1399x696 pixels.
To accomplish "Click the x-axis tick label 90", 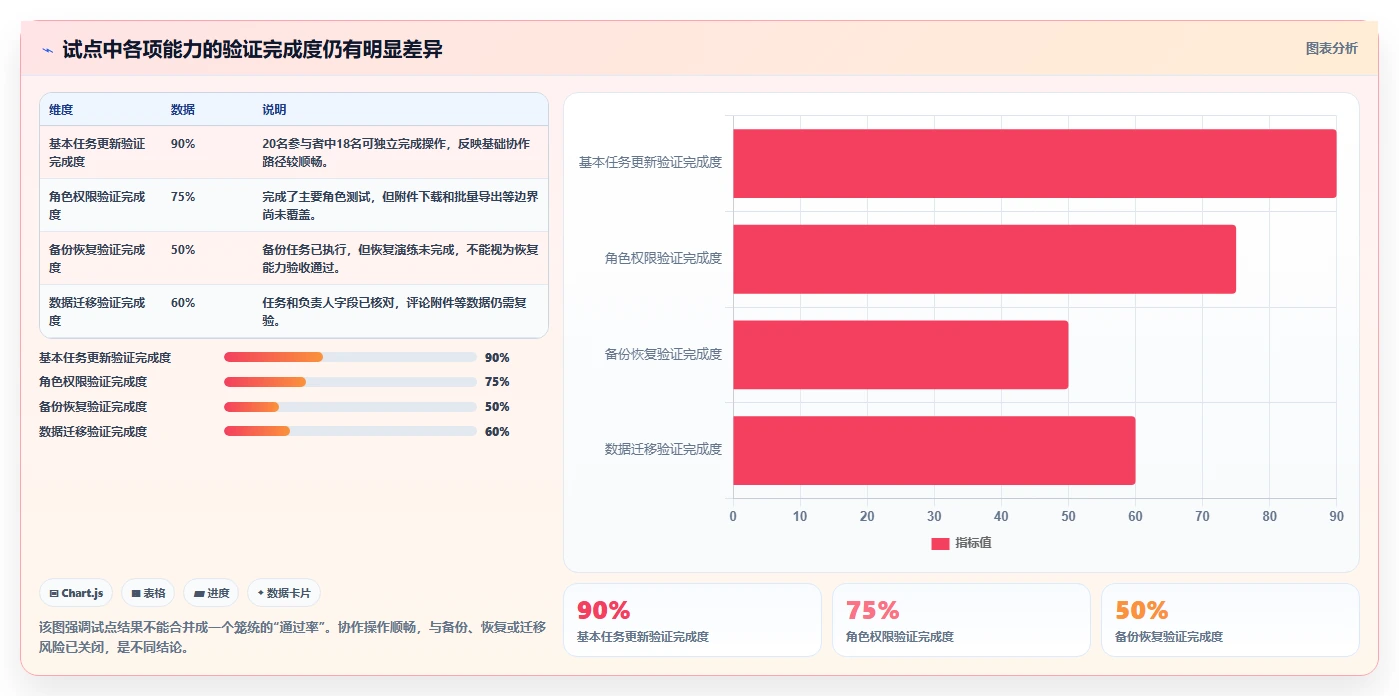I will click(1336, 516).
